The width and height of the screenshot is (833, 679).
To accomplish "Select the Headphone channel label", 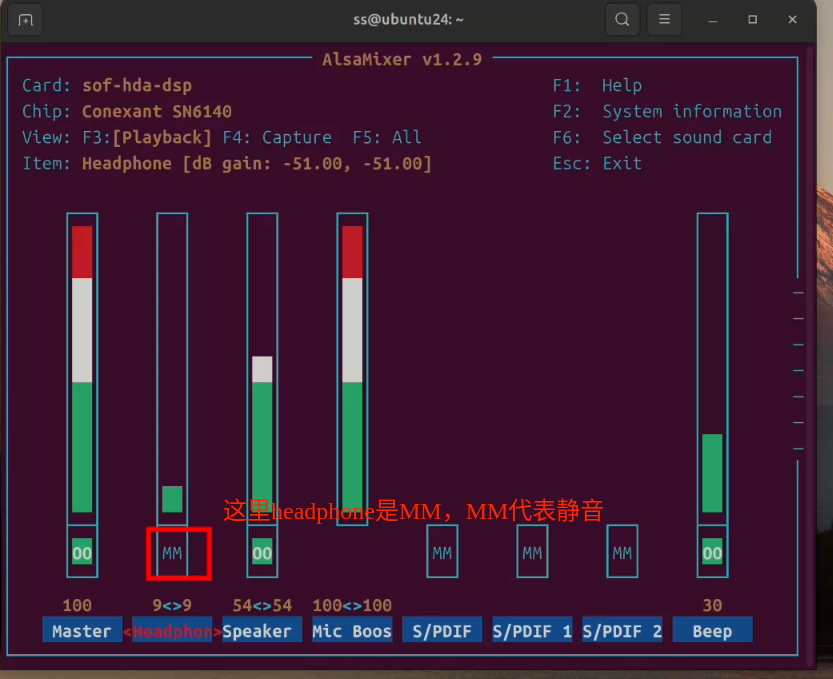I will [172, 631].
